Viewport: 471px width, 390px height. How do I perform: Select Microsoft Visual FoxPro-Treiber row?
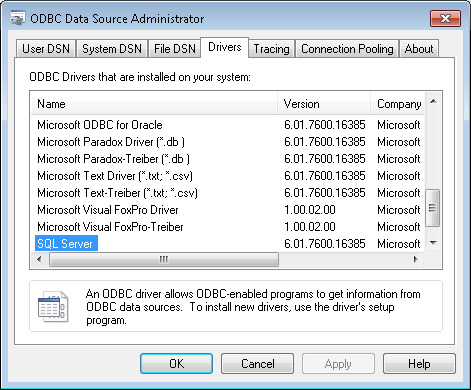(110, 227)
